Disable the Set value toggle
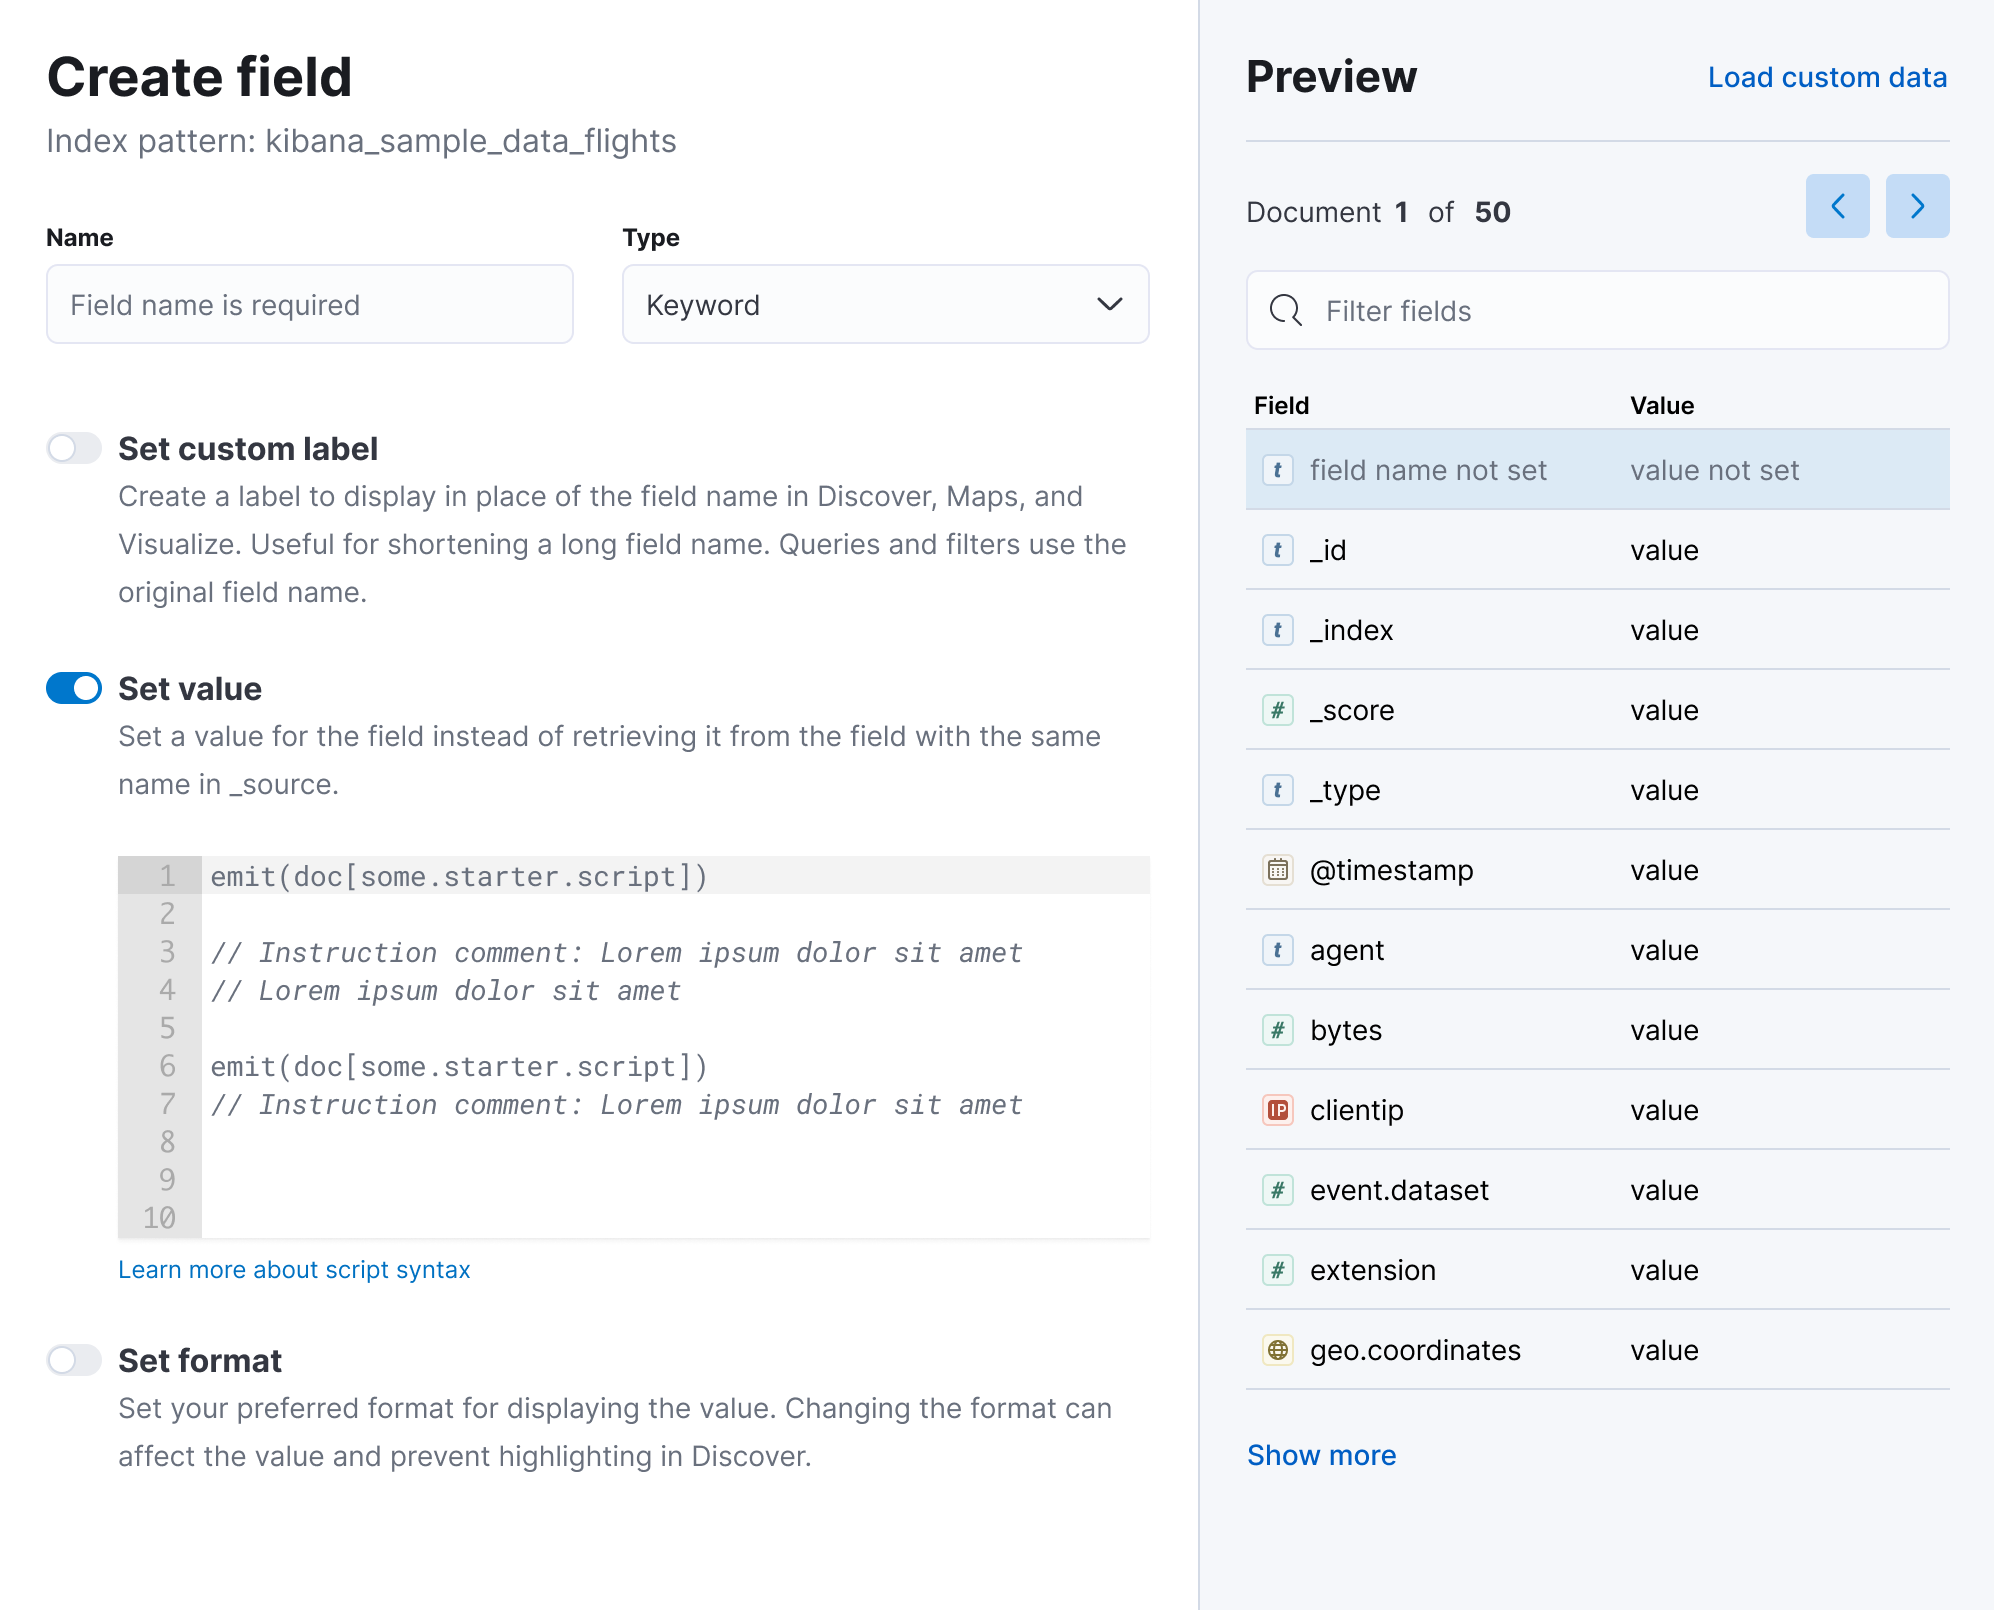The width and height of the screenshot is (1994, 1610). click(x=73, y=688)
